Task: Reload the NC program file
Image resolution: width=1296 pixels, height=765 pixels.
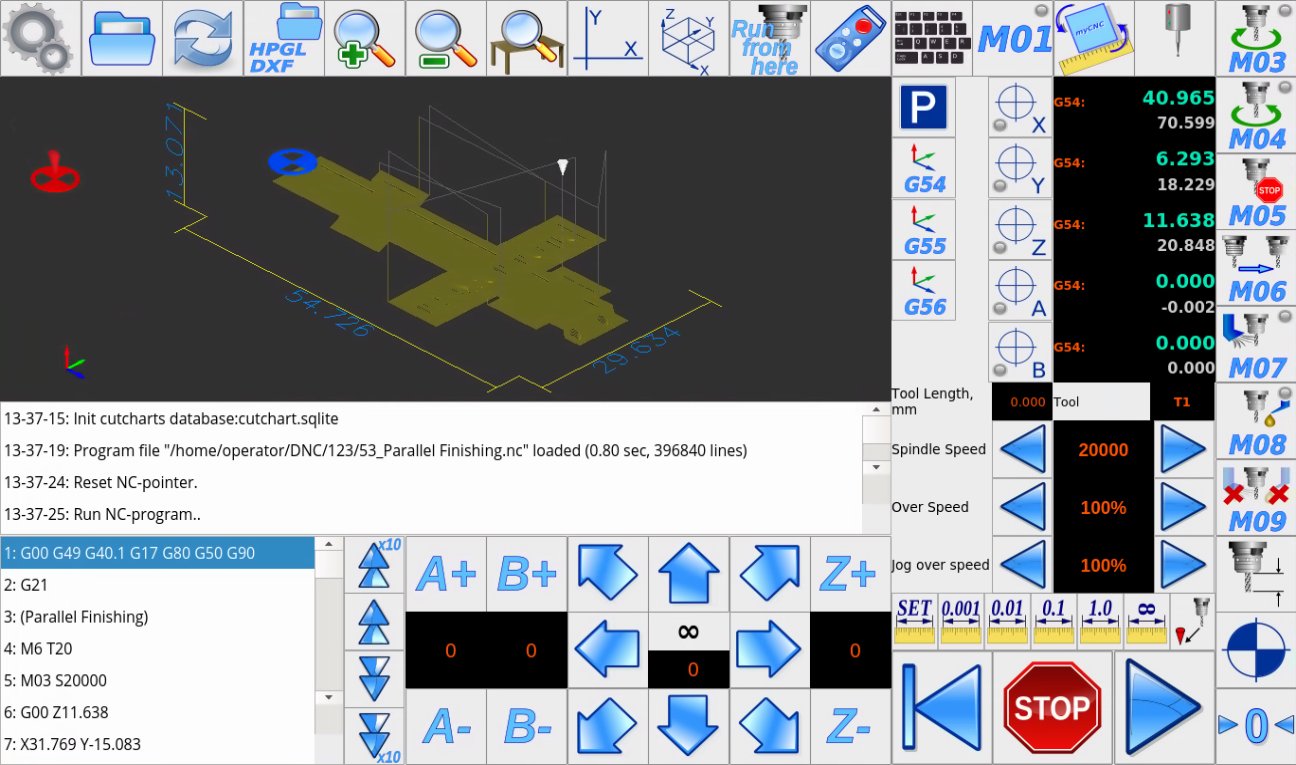Action: [x=203, y=38]
